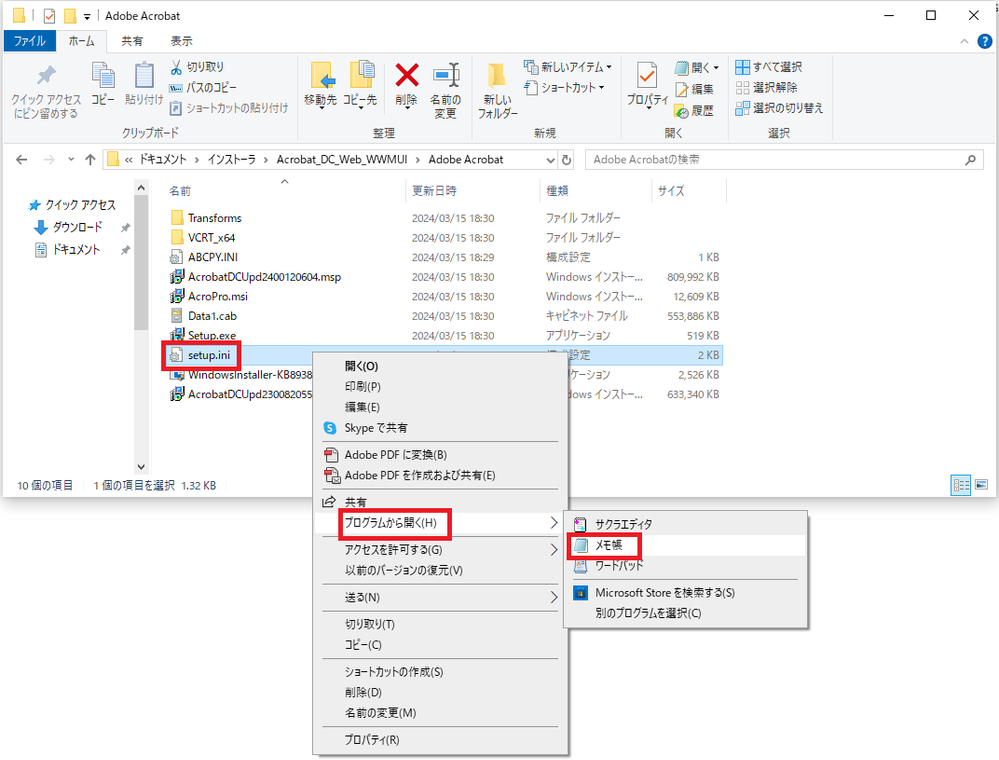Switch to large icons view toggle
This screenshot has height=760, width=999.
point(981,485)
